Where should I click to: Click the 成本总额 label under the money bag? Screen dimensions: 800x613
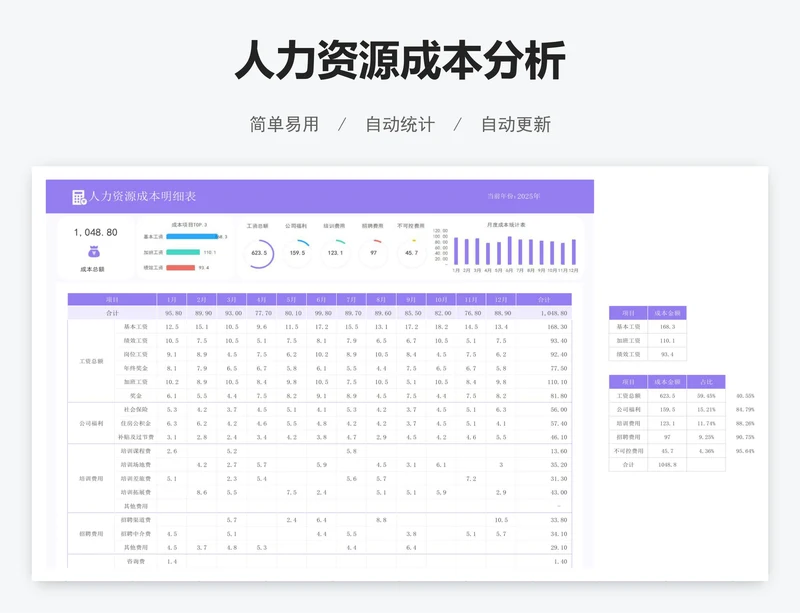tap(92, 269)
